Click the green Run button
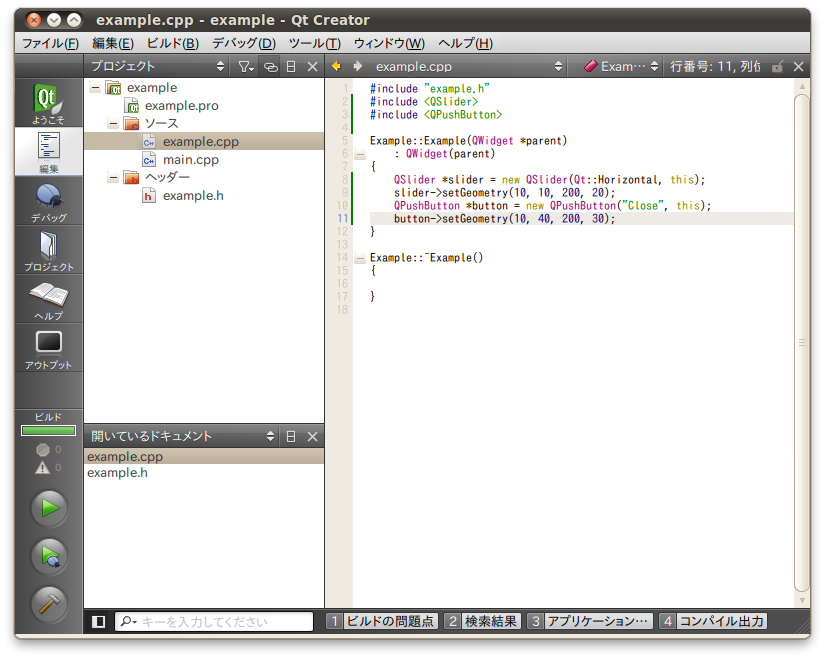 (49, 508)
